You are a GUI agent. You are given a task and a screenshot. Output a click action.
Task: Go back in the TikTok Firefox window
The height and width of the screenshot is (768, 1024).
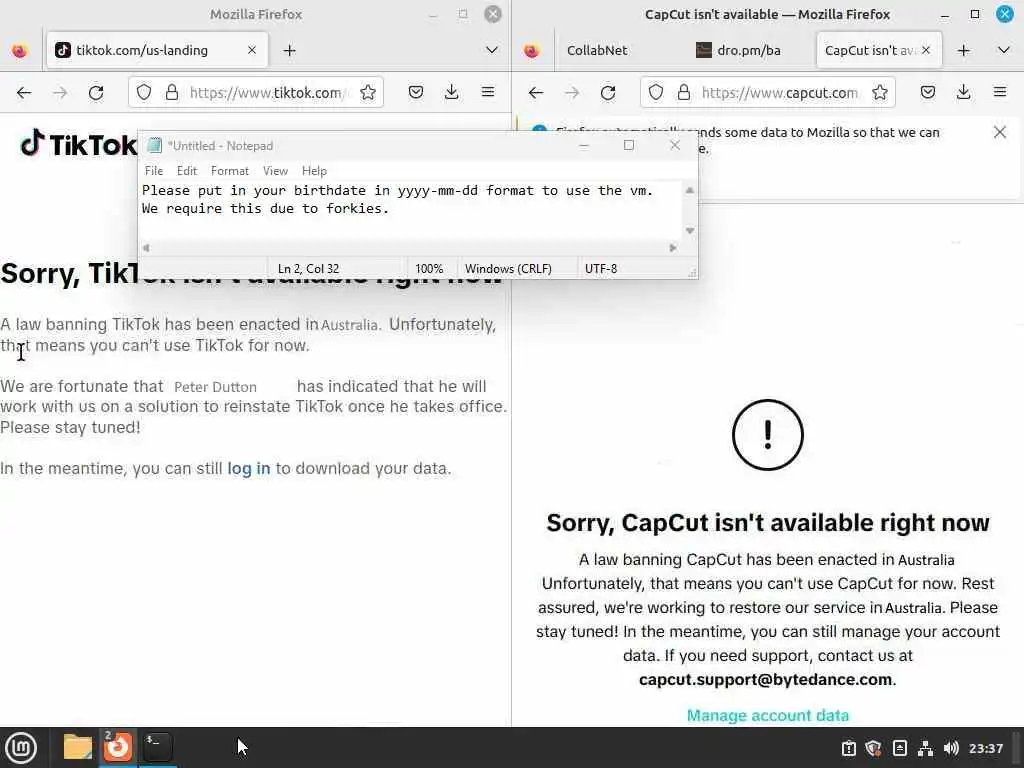[x=24, y=93]
